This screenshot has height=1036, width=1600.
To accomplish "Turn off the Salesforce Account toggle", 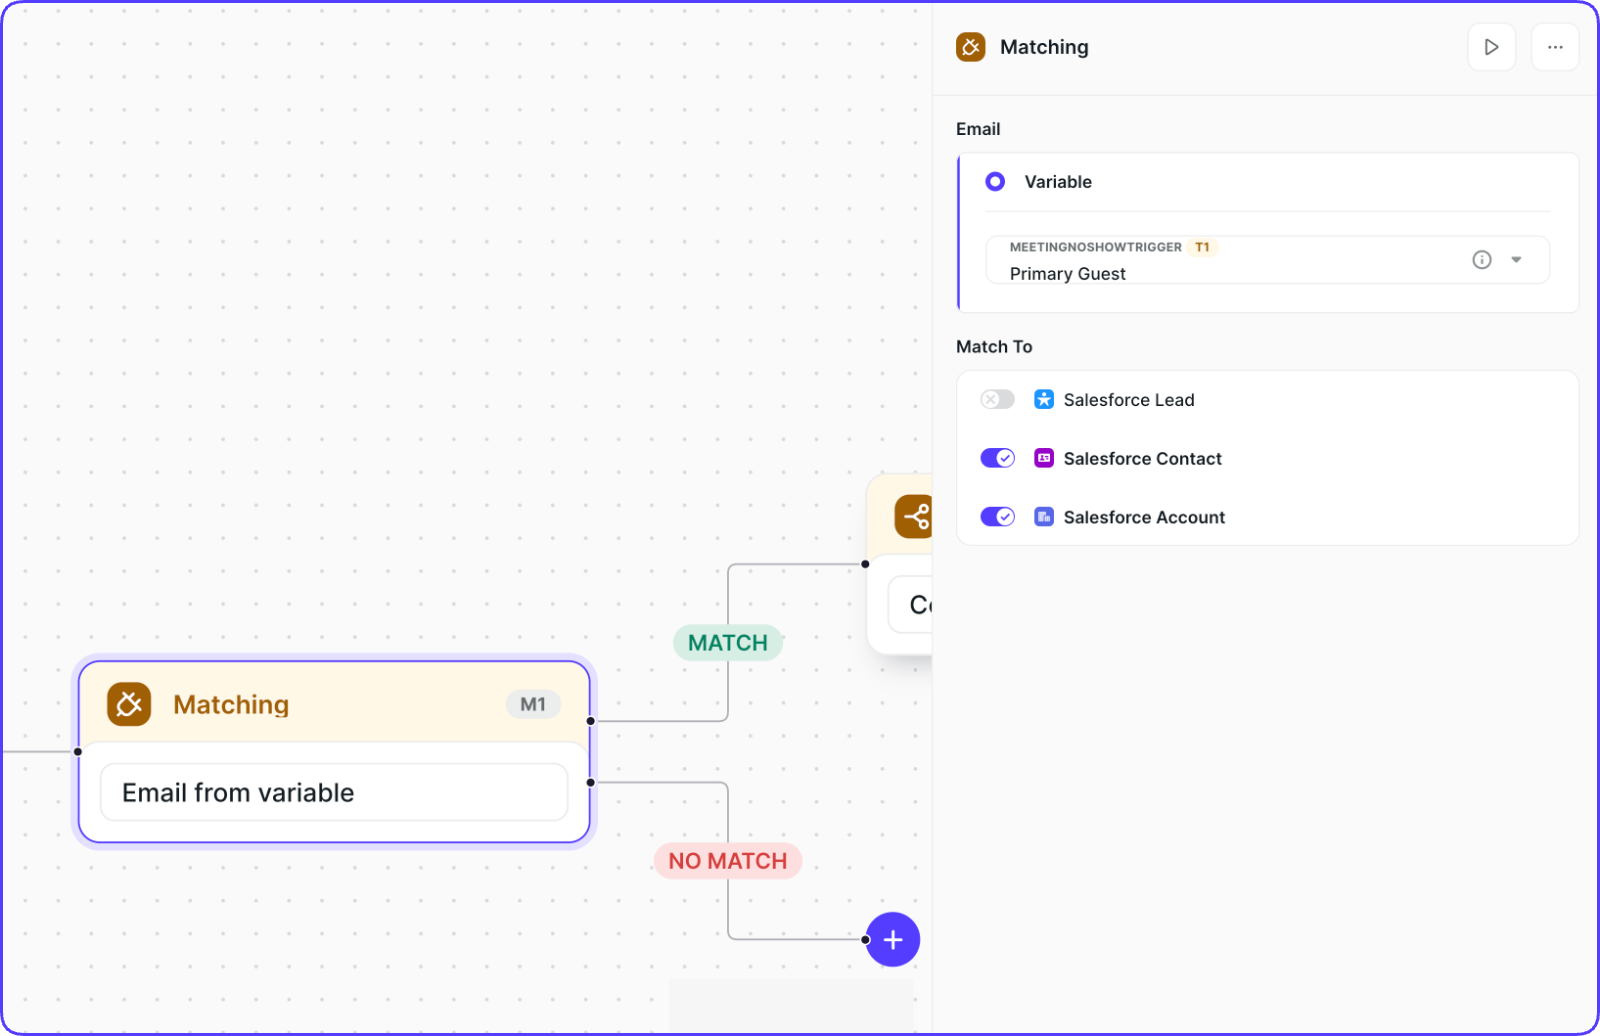I will (998, 517).
